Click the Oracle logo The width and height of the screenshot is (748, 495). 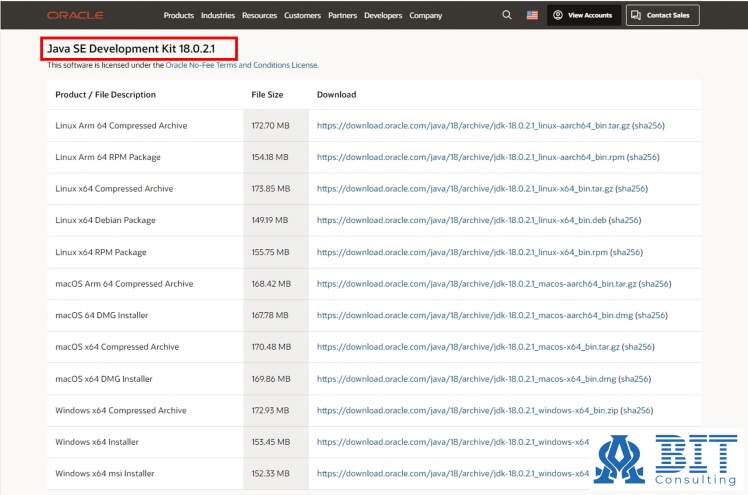click(75, 15)
